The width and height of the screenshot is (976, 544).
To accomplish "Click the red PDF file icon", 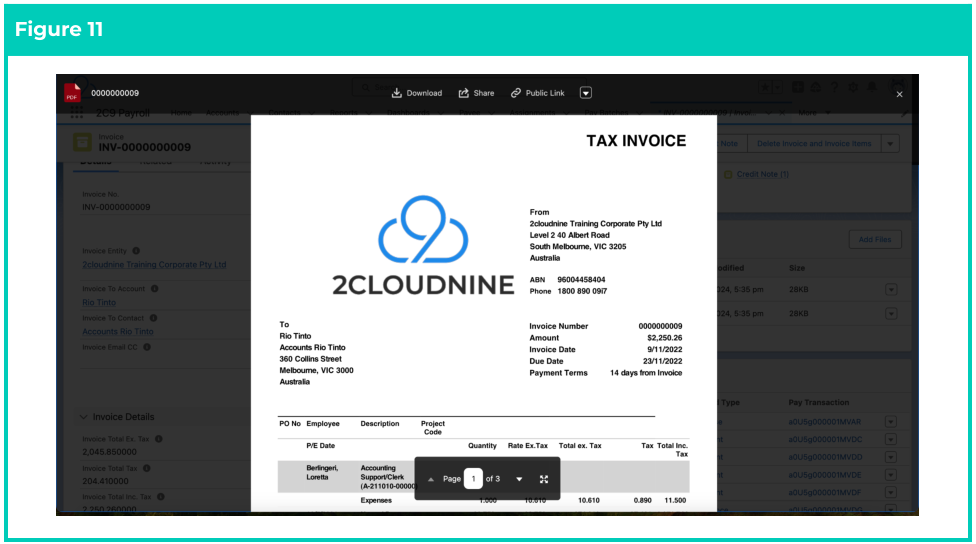I will [x=72, y=93].
